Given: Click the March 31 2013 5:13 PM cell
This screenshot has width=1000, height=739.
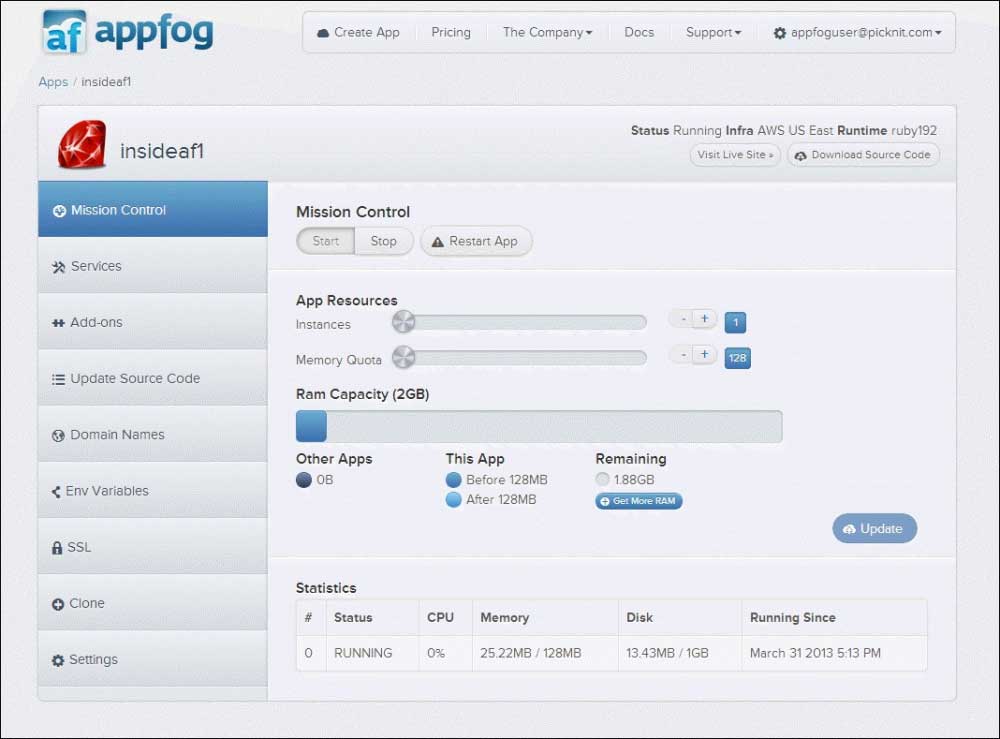Looking at the screenshot, I should 834,653.
